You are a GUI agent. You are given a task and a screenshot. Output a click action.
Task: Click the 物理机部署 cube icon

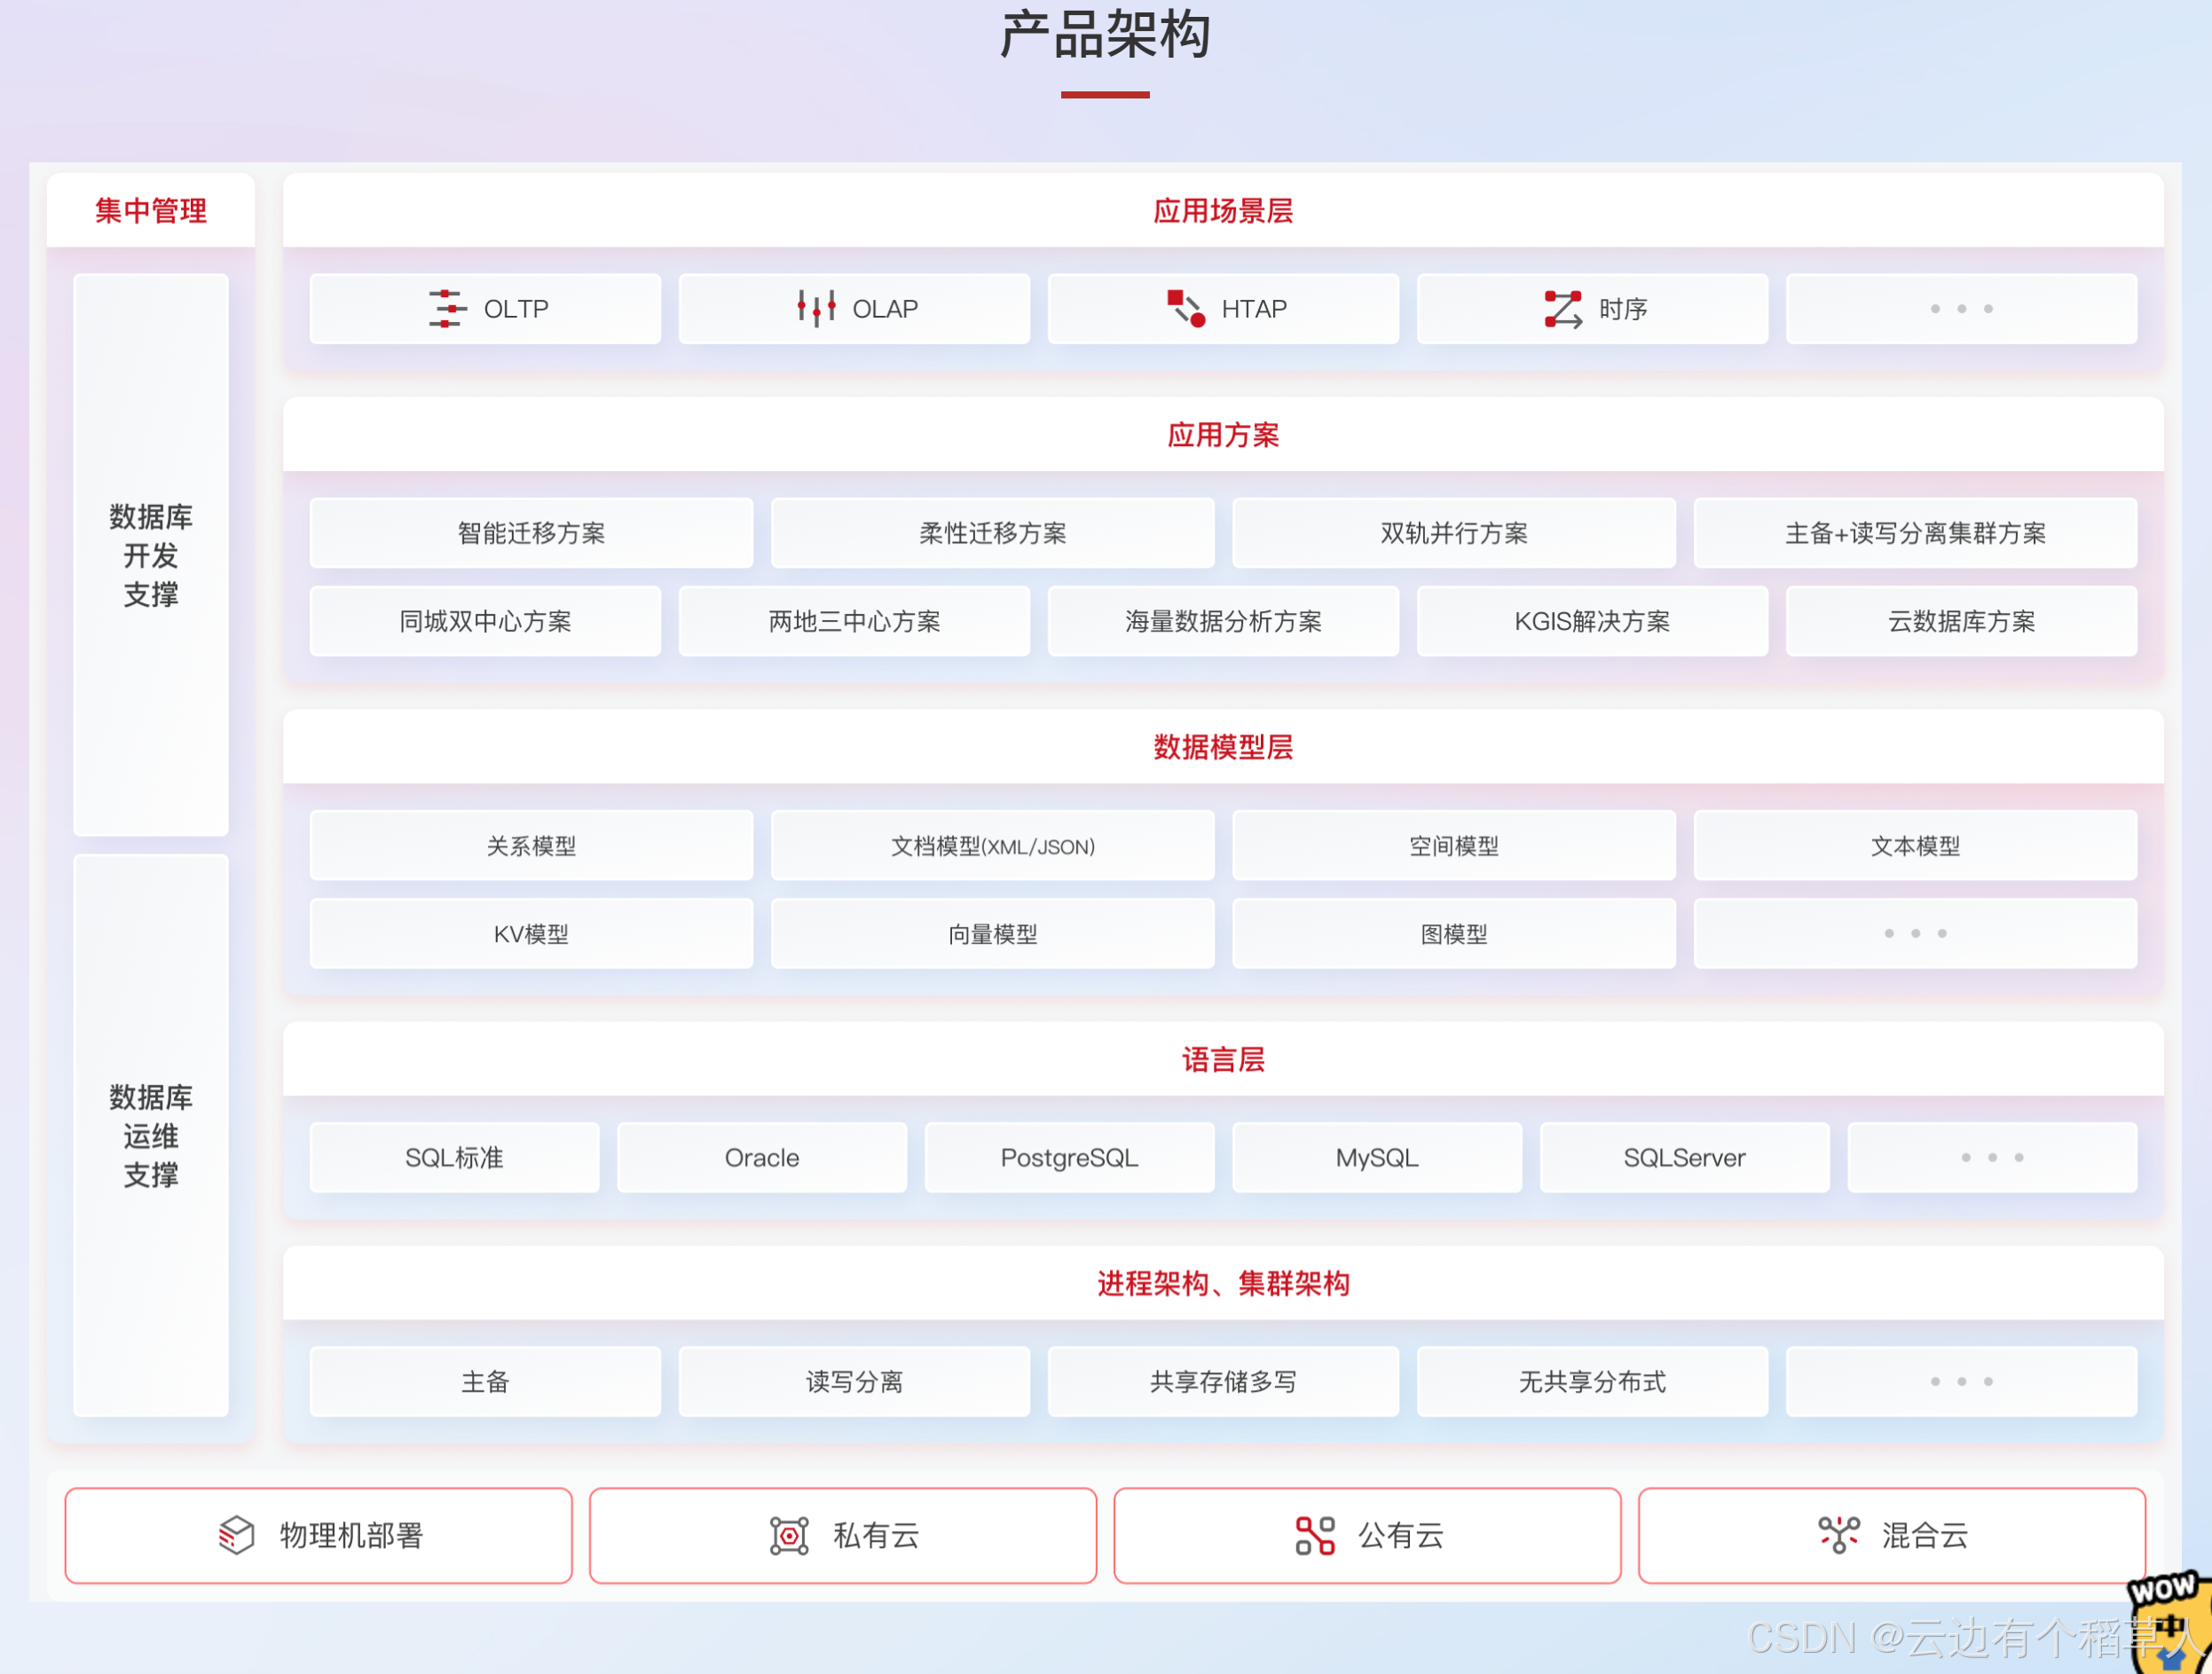pyautogui.click(x=237, y=1535)
